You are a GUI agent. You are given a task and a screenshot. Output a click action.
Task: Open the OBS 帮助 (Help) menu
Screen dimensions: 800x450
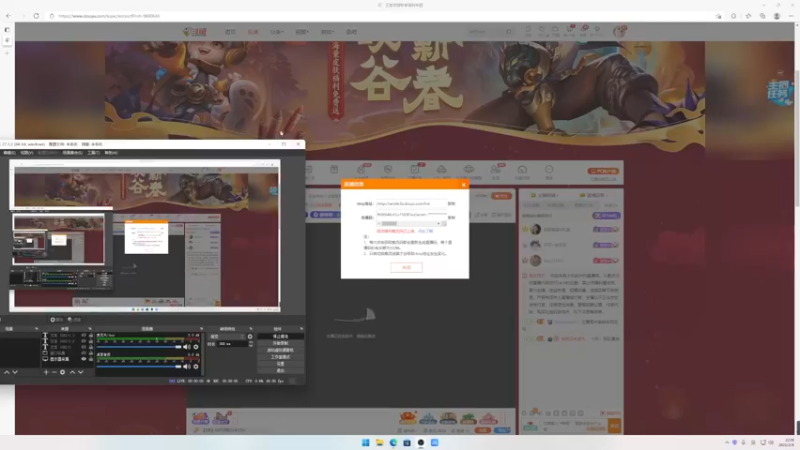coord(111,153)
